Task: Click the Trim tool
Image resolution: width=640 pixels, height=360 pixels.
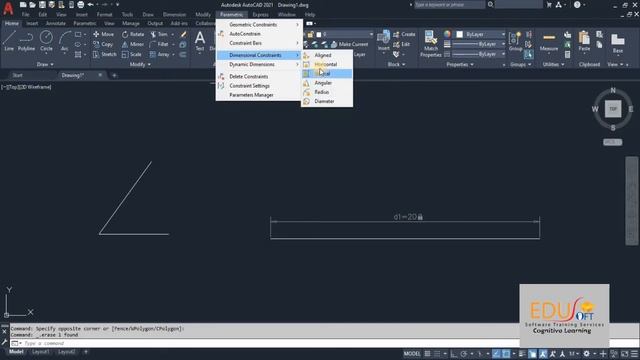Action: [159, 34]
